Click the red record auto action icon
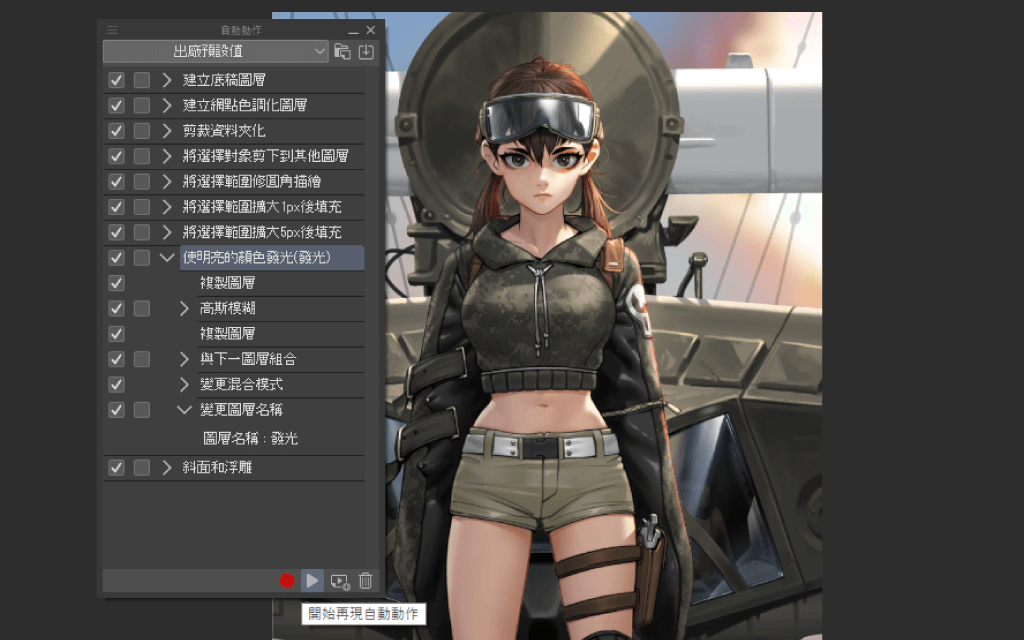 287,580
